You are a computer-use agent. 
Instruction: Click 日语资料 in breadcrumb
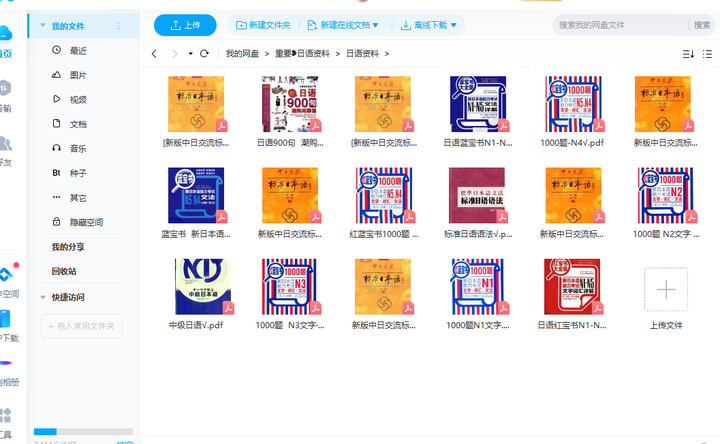tap(362, 54)
